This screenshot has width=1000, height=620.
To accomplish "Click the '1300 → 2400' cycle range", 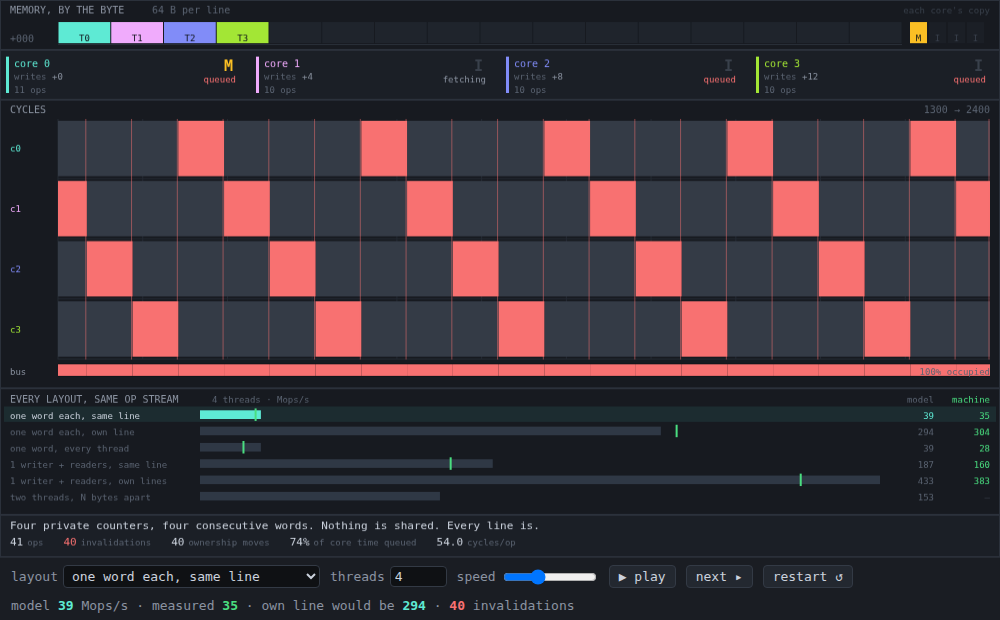I will [957, 110].
